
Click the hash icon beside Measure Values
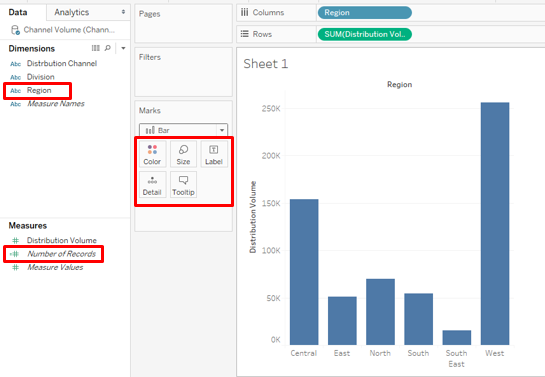(x=15, y=267)
